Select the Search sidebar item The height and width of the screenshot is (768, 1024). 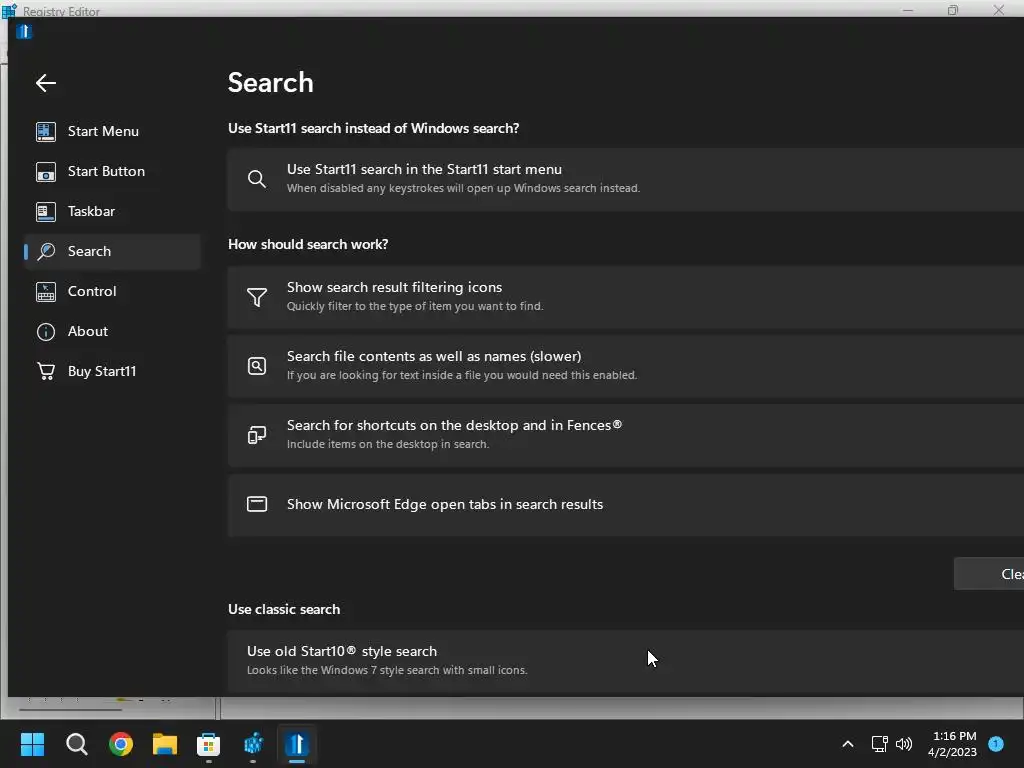(x=112, y=251)
